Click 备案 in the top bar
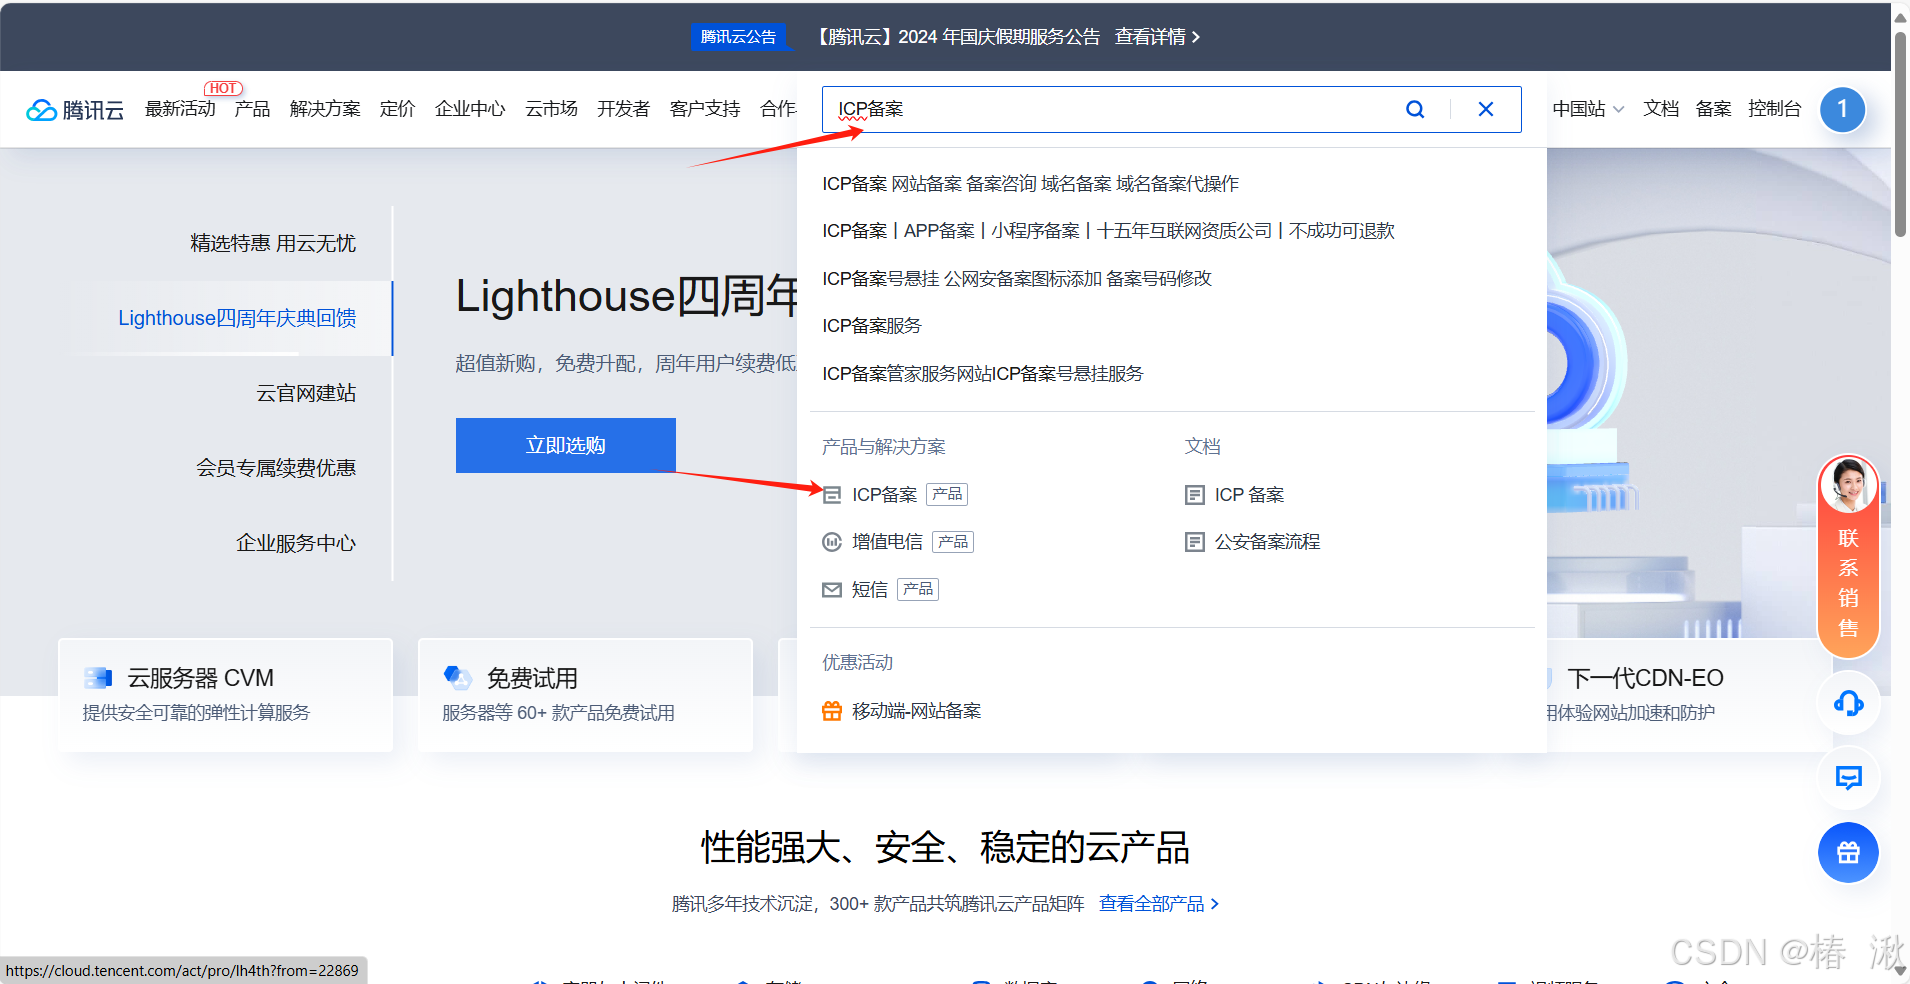 click(1713, 109)
